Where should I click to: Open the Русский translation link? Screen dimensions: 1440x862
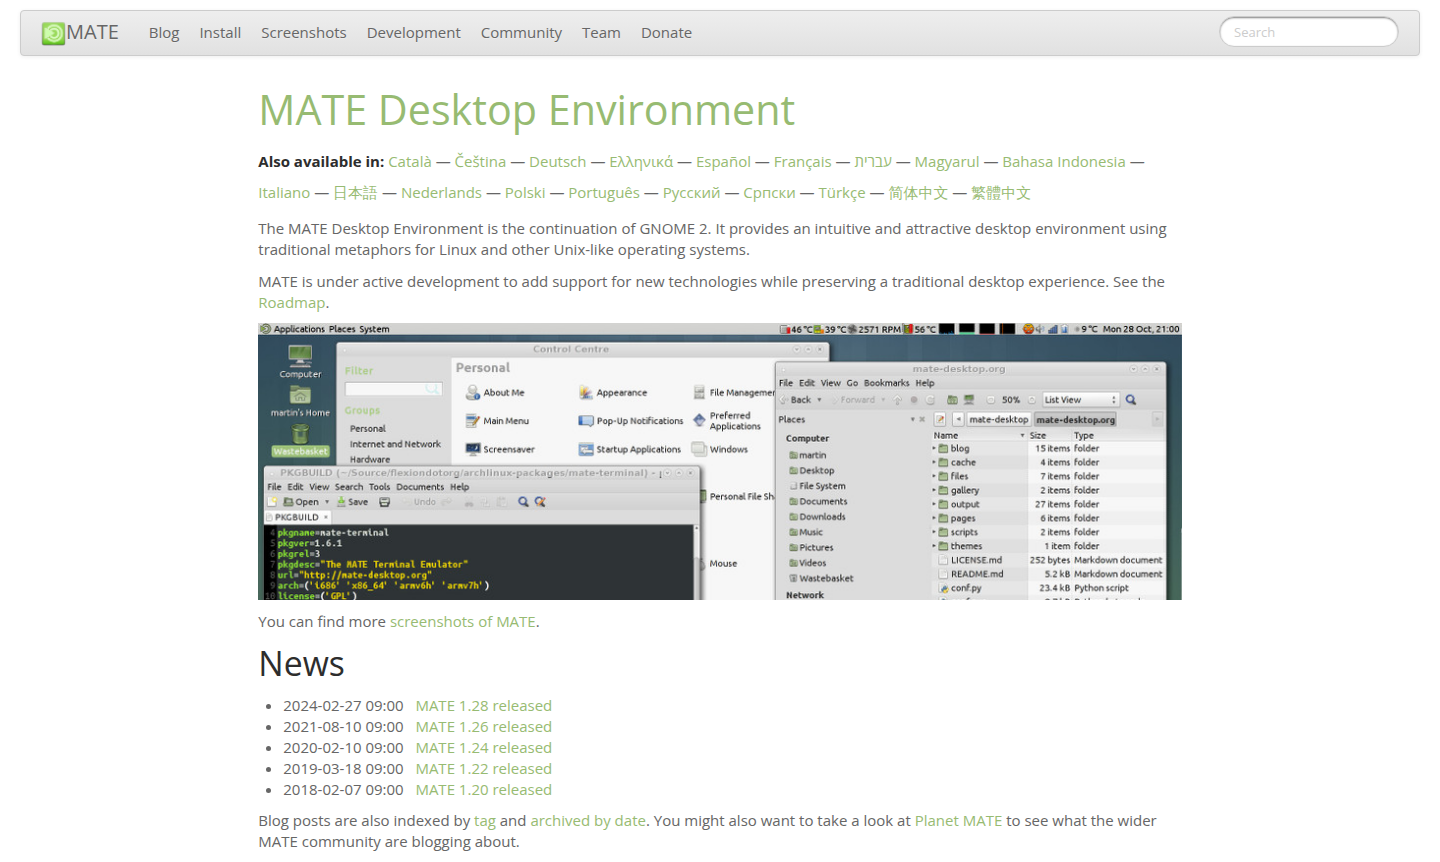691,193
